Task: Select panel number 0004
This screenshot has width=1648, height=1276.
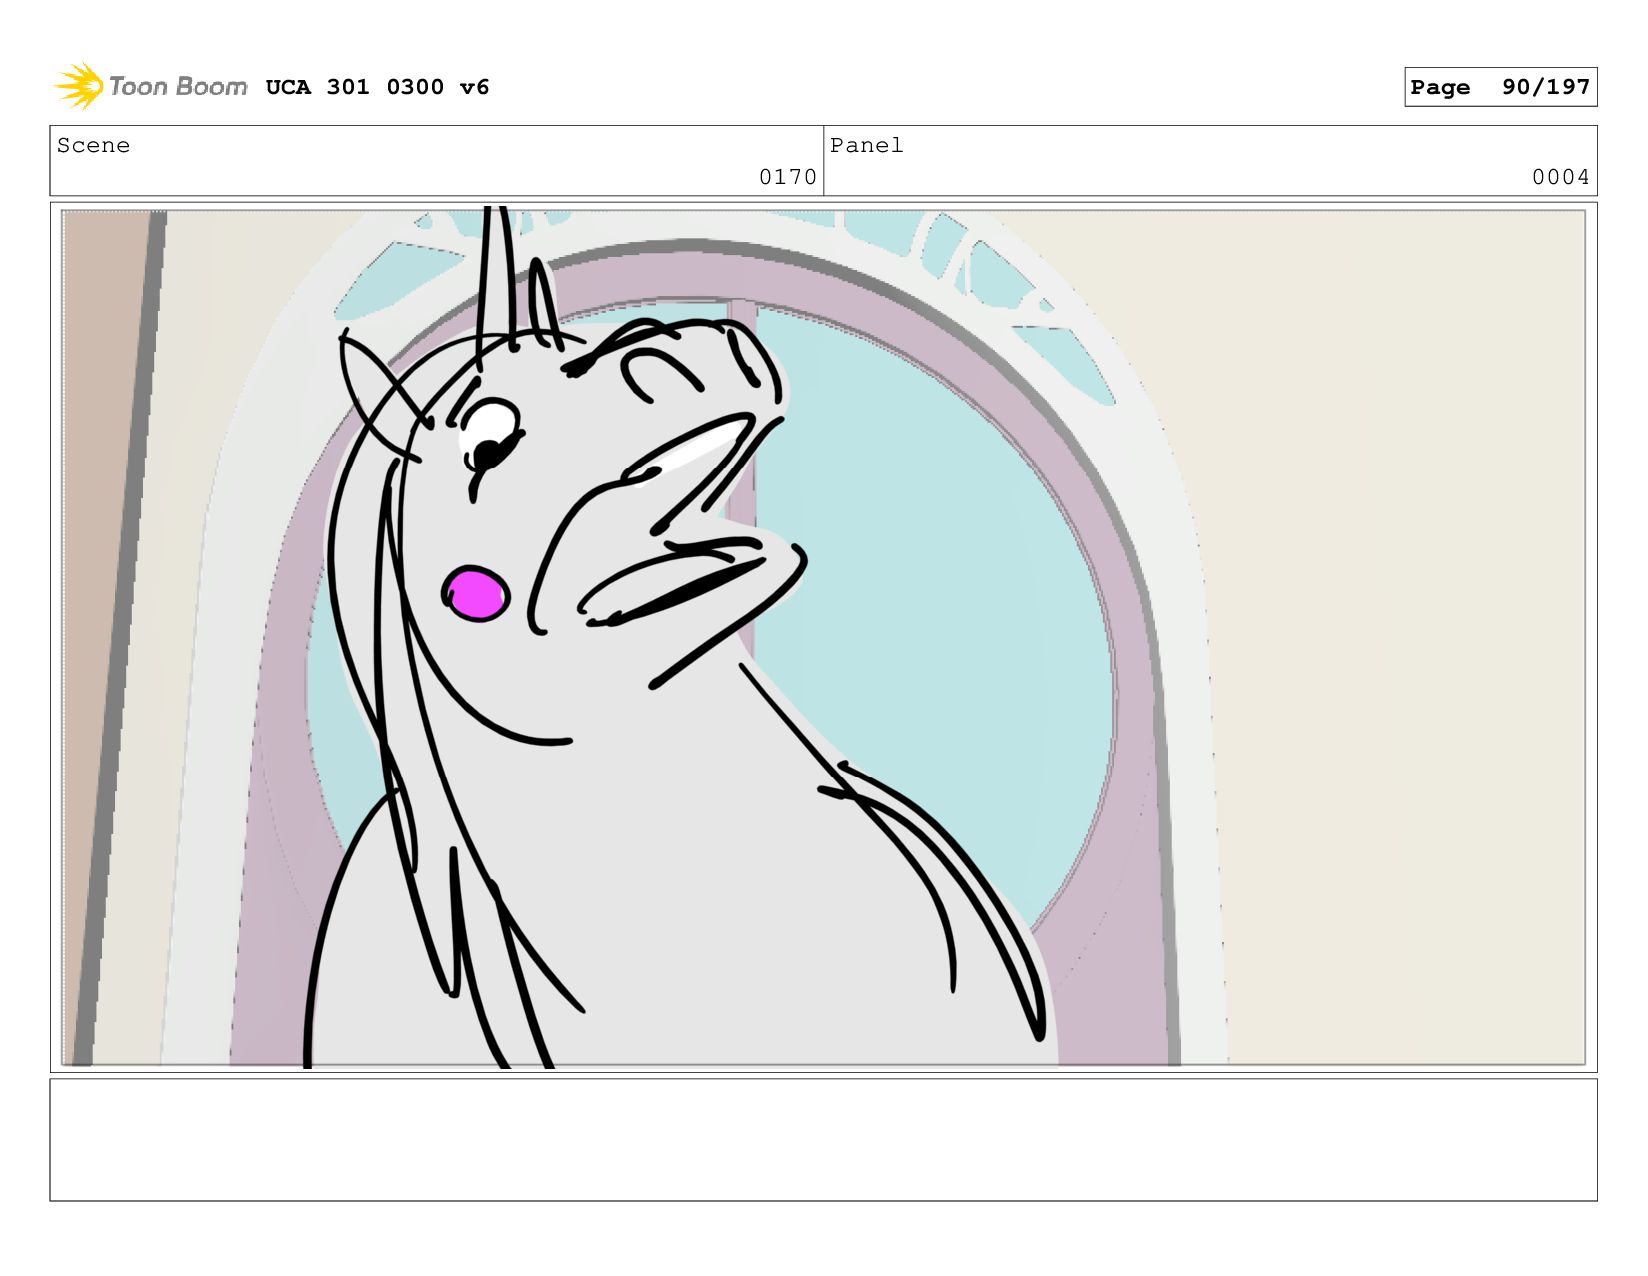Action: coord(1561,177)
